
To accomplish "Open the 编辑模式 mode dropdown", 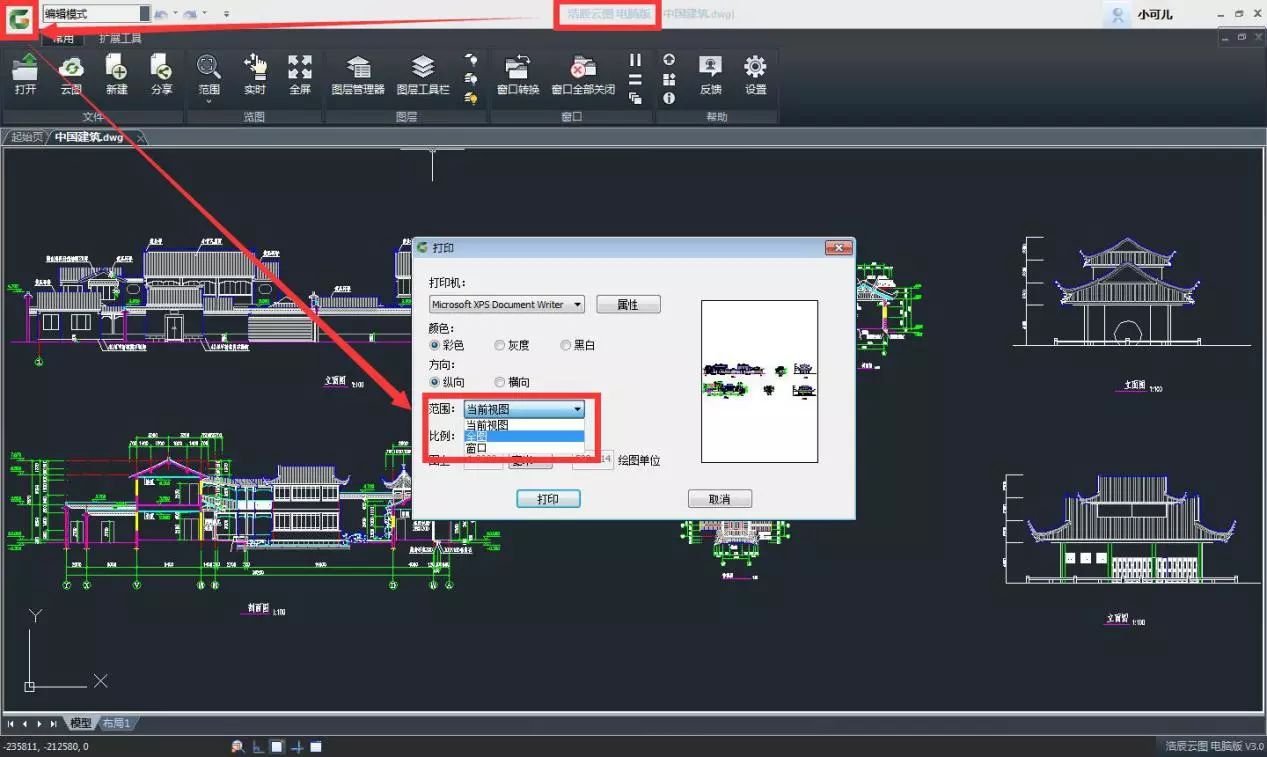I will click(144, 14).
